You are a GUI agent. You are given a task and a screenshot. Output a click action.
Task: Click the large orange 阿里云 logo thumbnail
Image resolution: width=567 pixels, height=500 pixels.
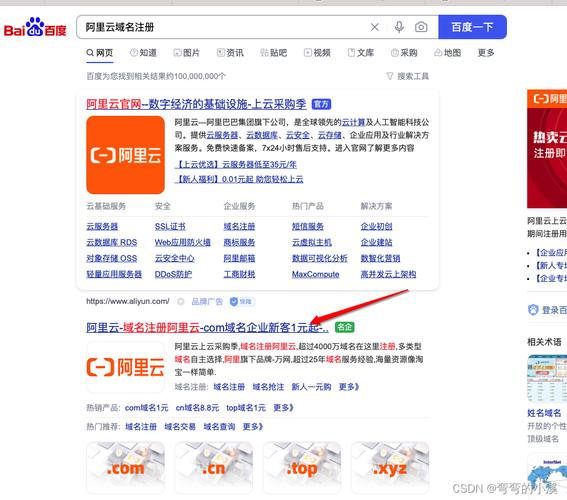125,155
